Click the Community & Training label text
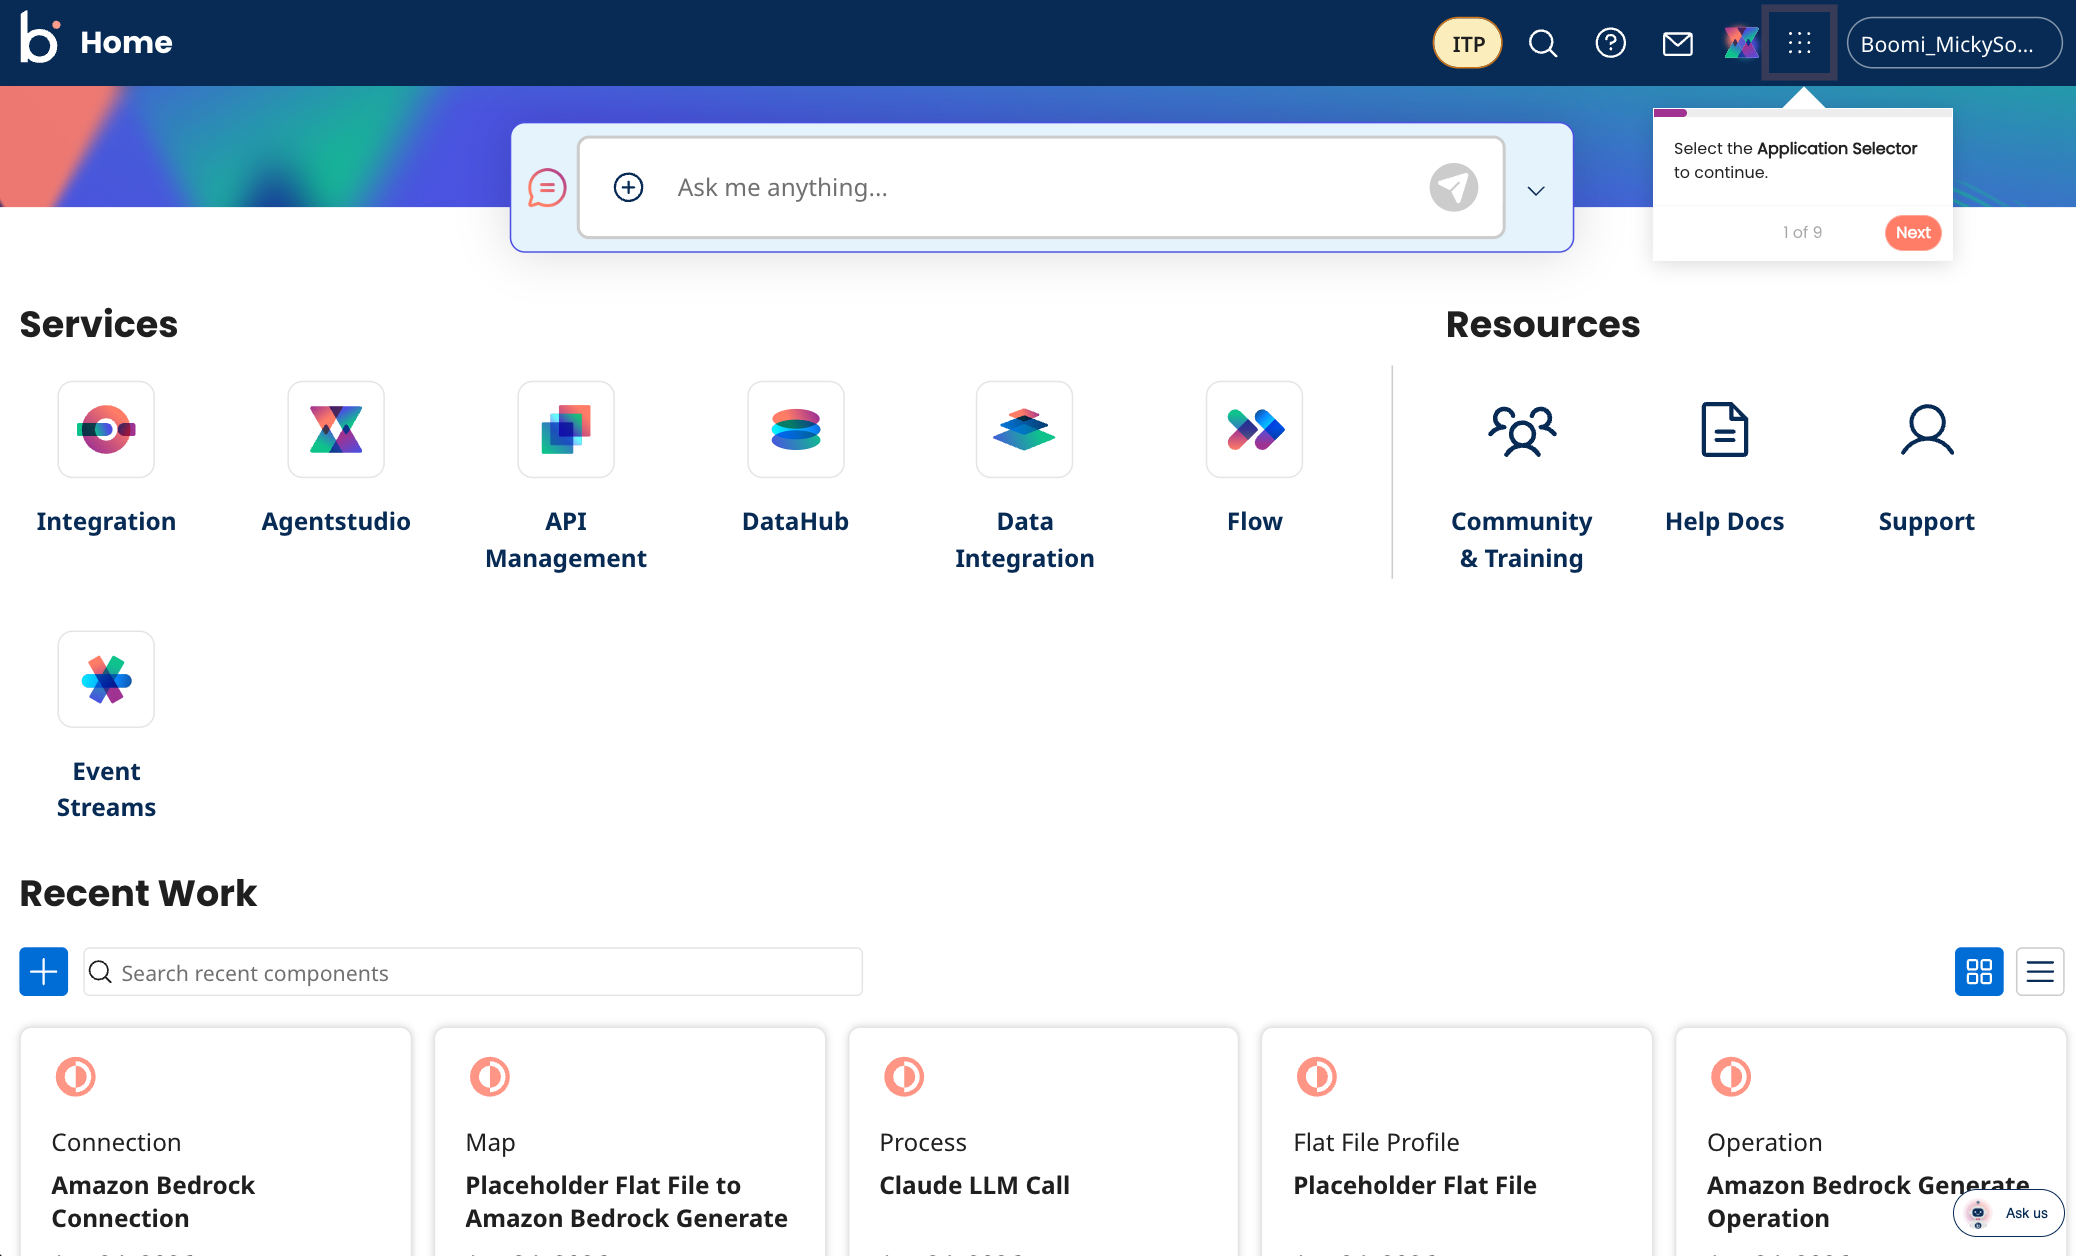The image size is (2076, 1256). 1522,540
